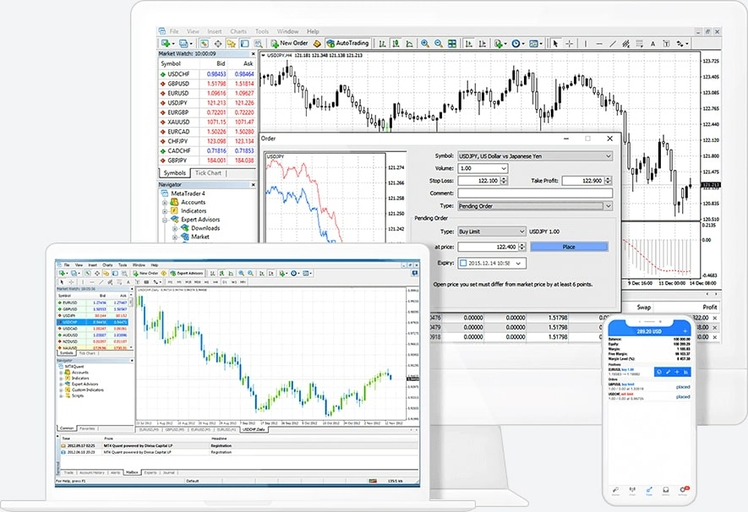Select USDCHF row in monitor Market Watch
Image resolution: width=748 pixels, height=512 pixels.
point(207,74)
